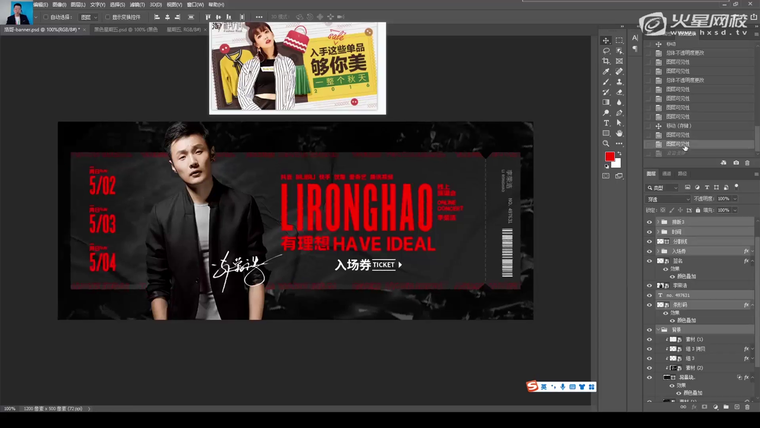Select the Crop tool
Viewport: 760px width, 428px height.
(606, 61)
